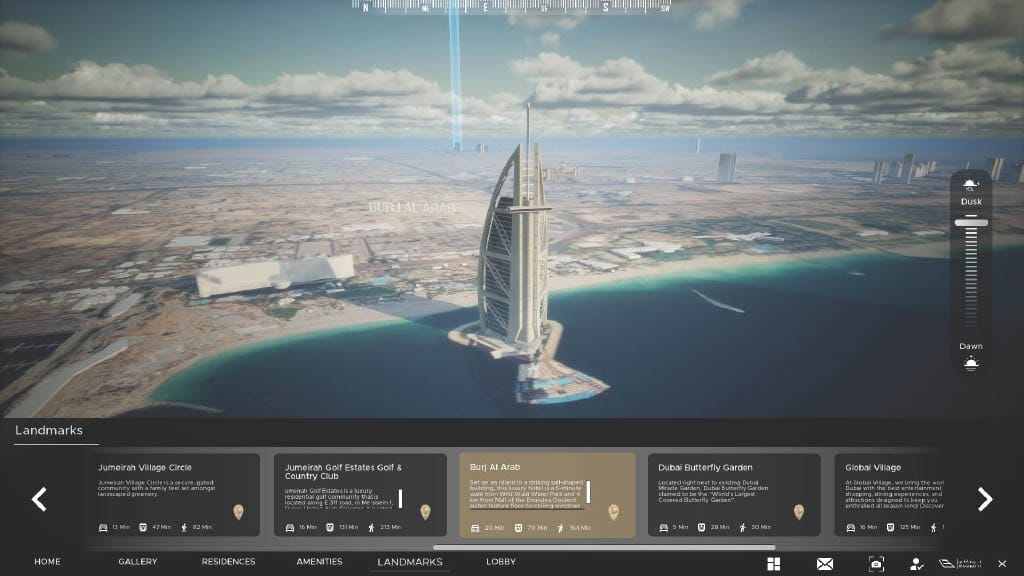
Task: Open the Gallery tab
Action: click(x=138, y=562)
